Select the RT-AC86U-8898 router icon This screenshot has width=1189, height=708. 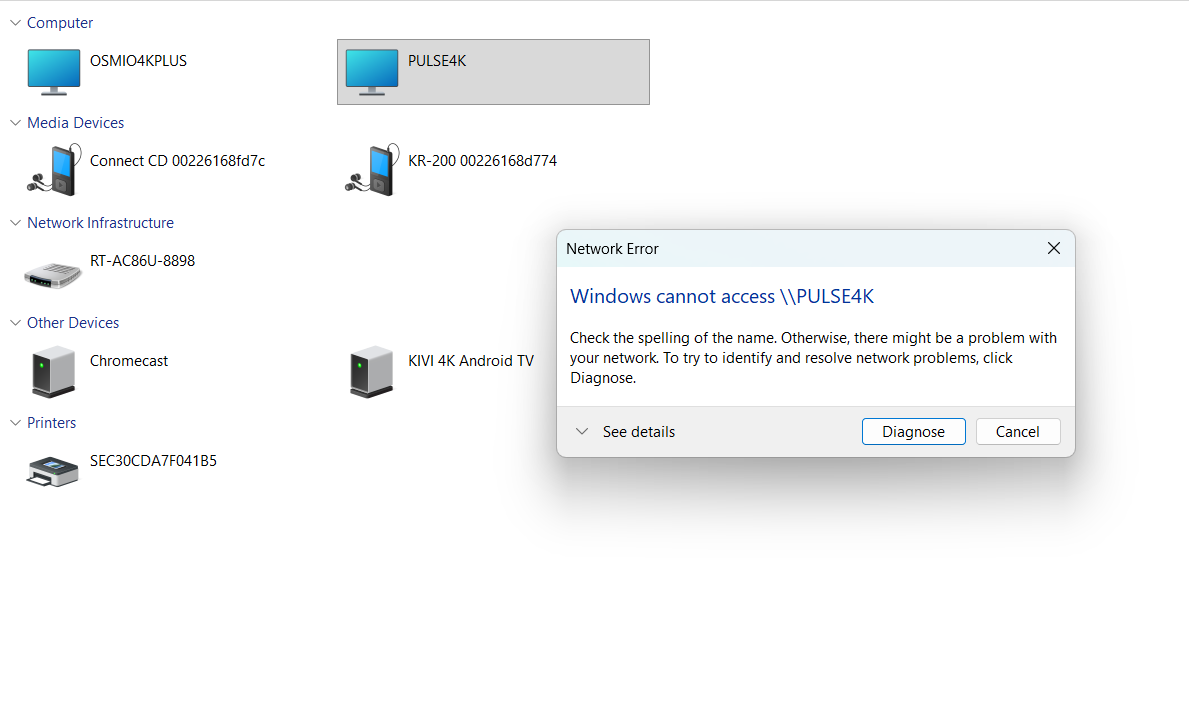[52, 274]
